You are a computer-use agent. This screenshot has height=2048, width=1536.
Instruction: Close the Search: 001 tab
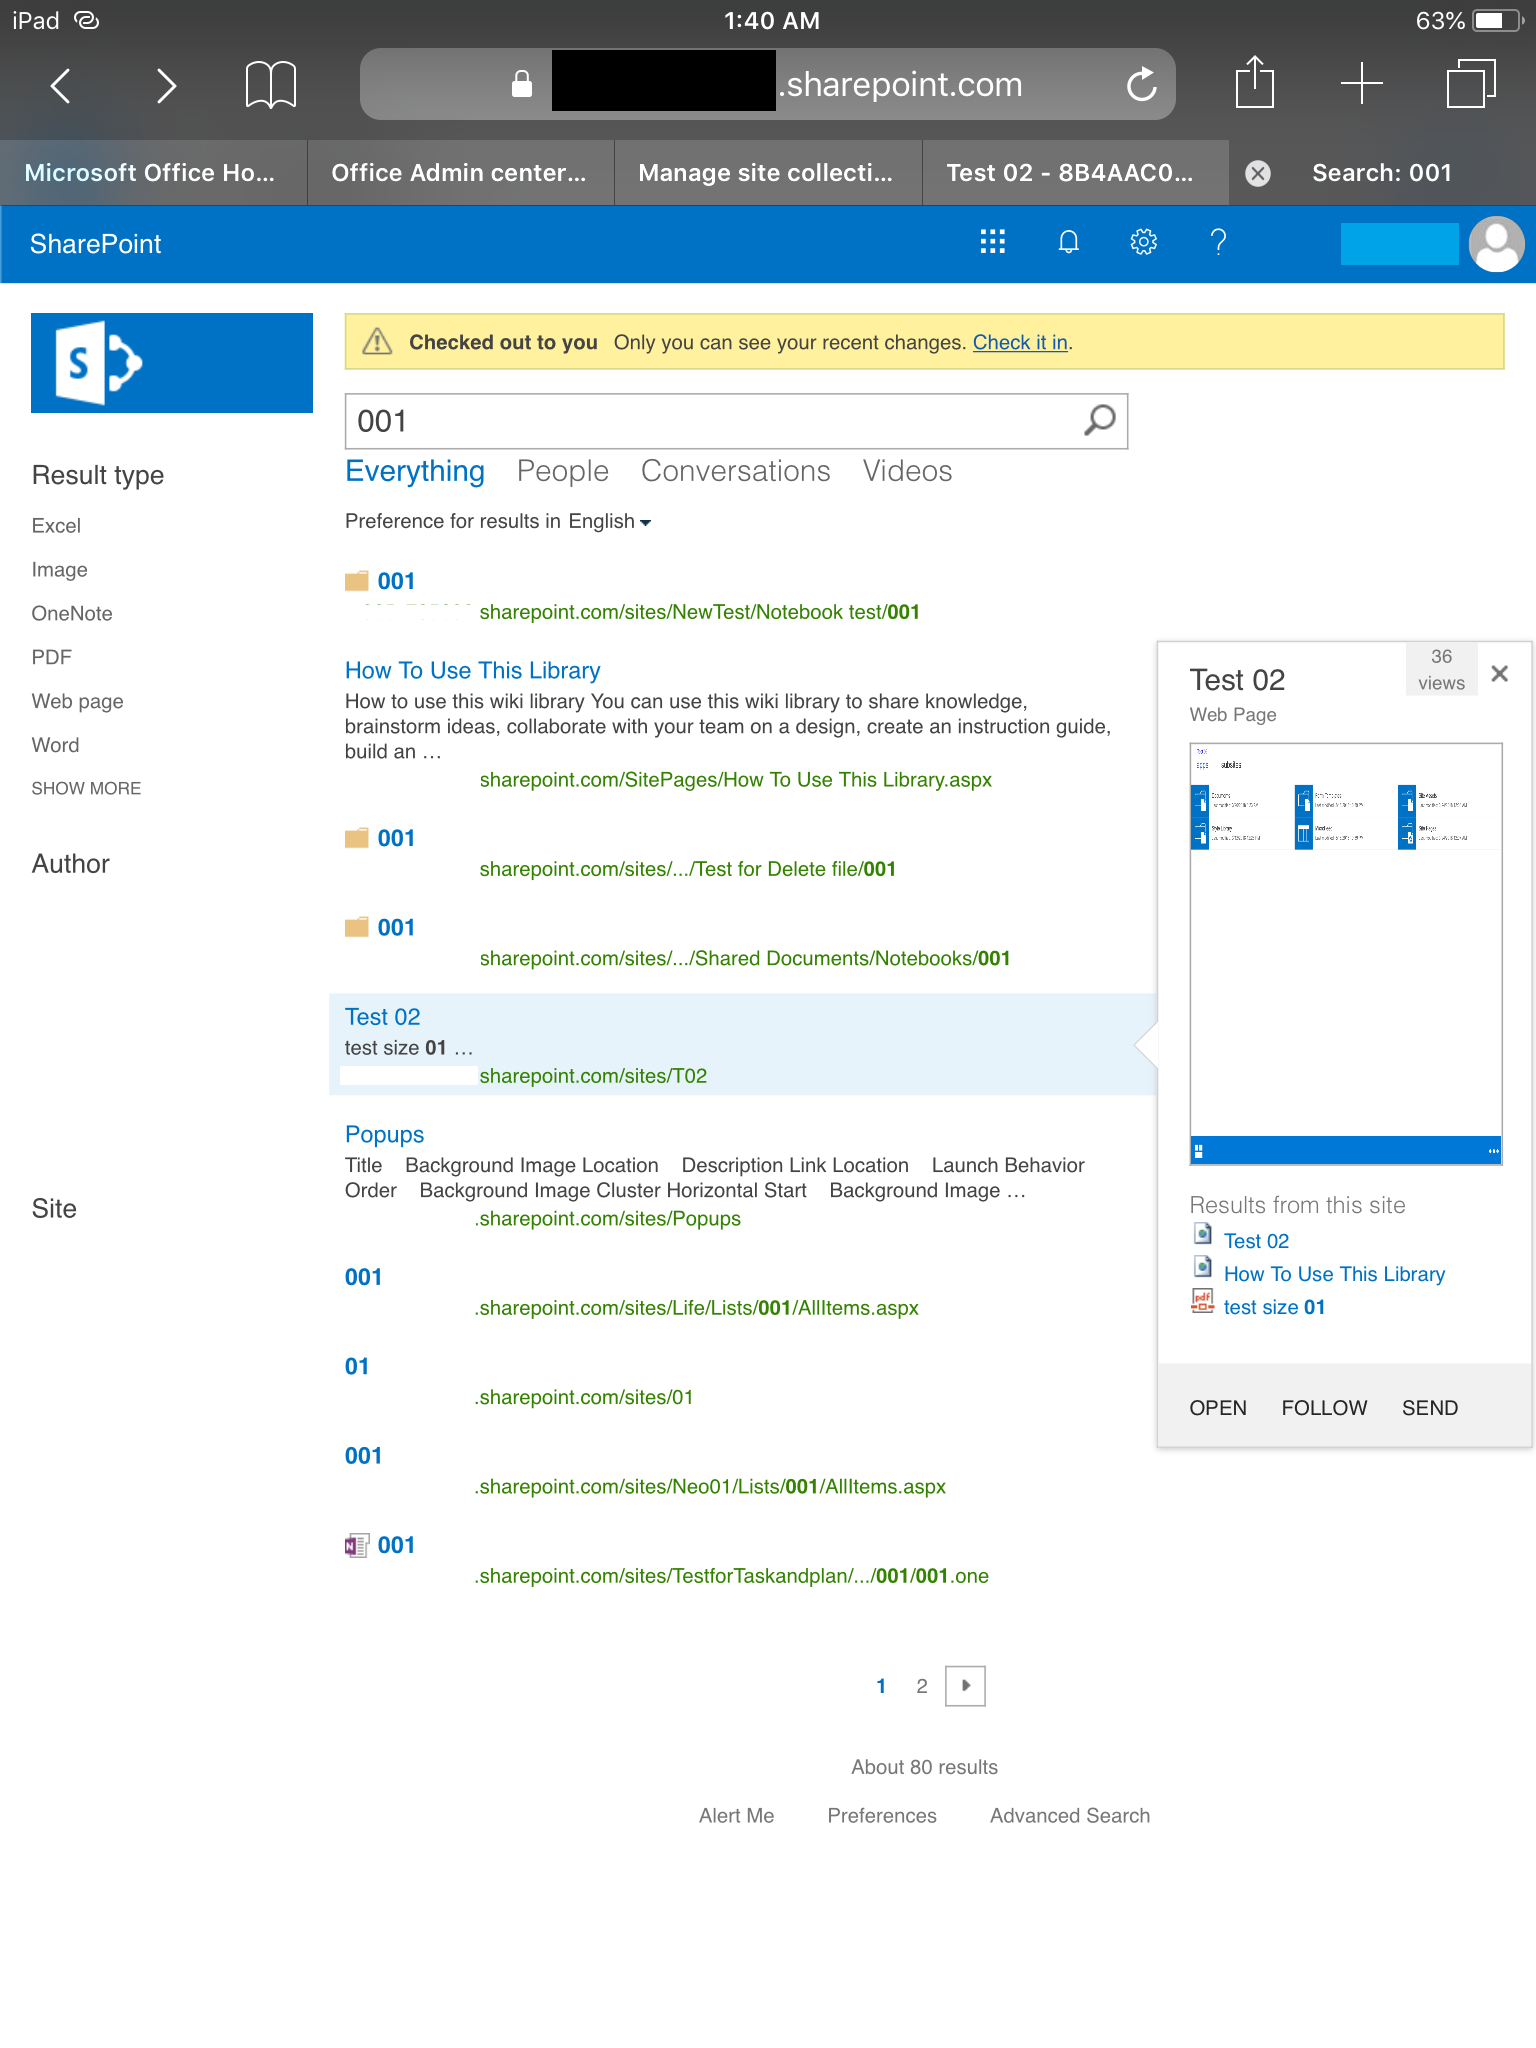point(1258,173)
